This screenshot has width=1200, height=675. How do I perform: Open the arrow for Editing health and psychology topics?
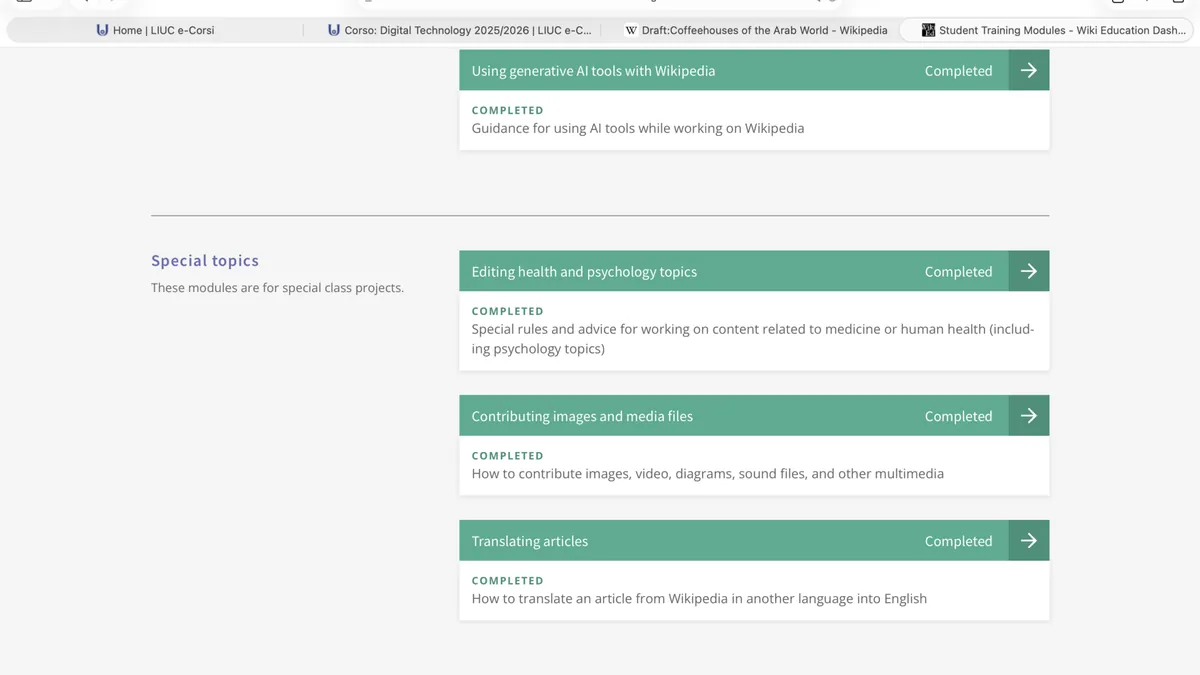pos(1029,271)
